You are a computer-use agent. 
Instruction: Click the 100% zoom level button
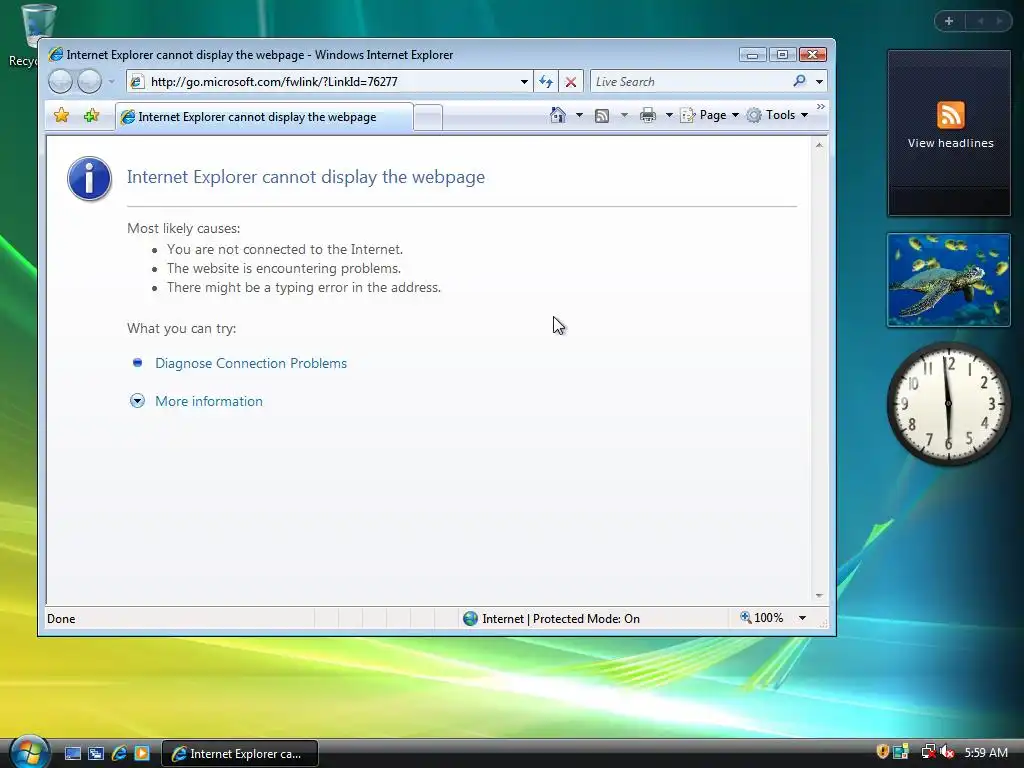pyautogui.click(x=761, y=618)
